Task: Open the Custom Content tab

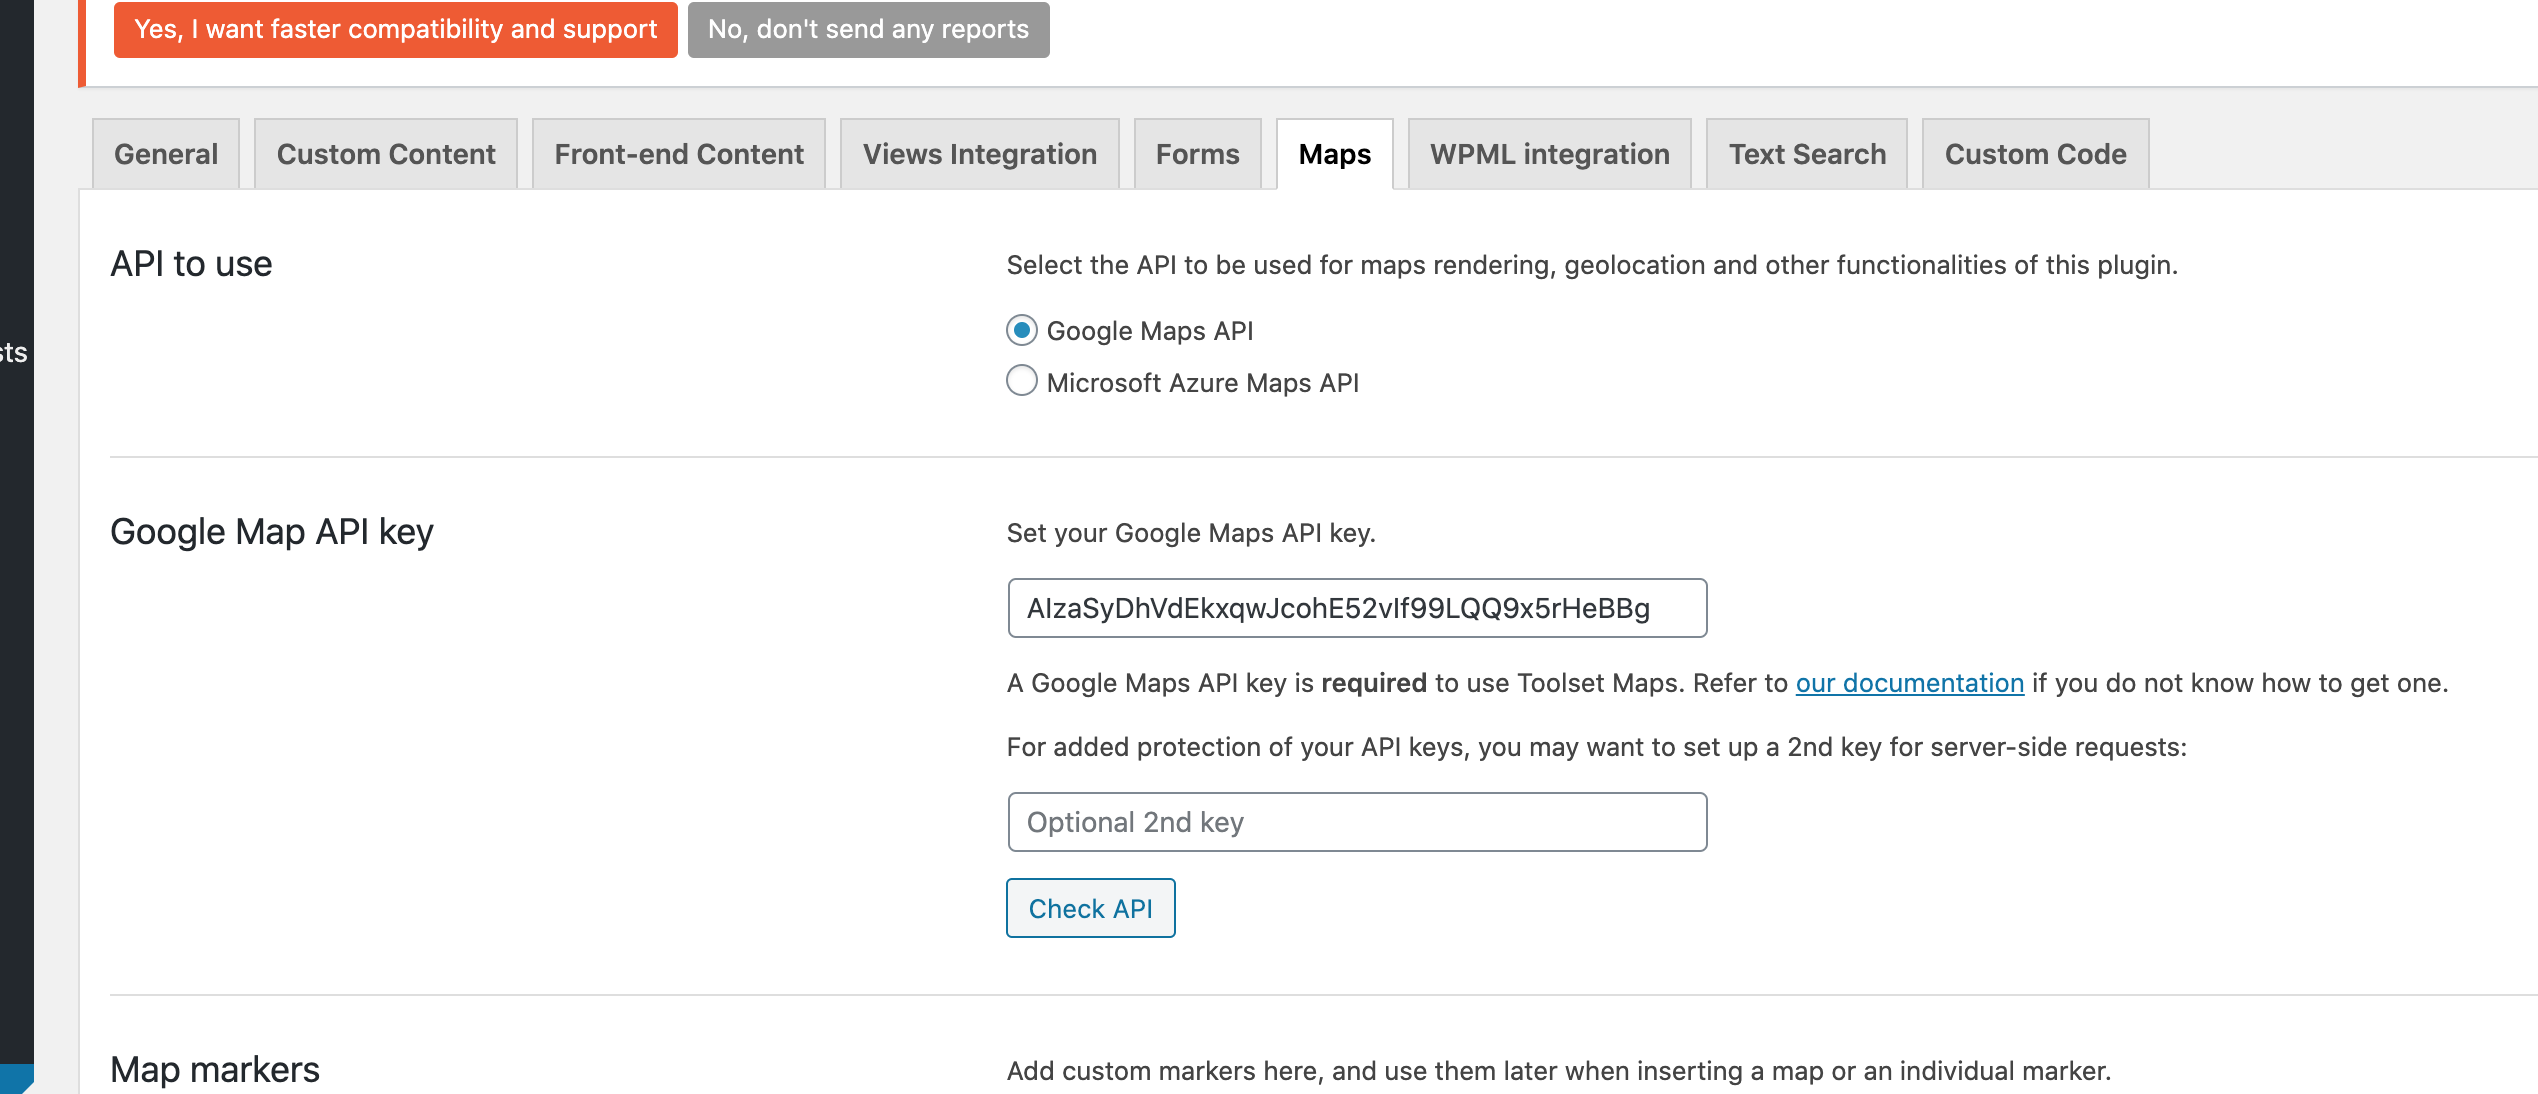Action: coord(386,154)
